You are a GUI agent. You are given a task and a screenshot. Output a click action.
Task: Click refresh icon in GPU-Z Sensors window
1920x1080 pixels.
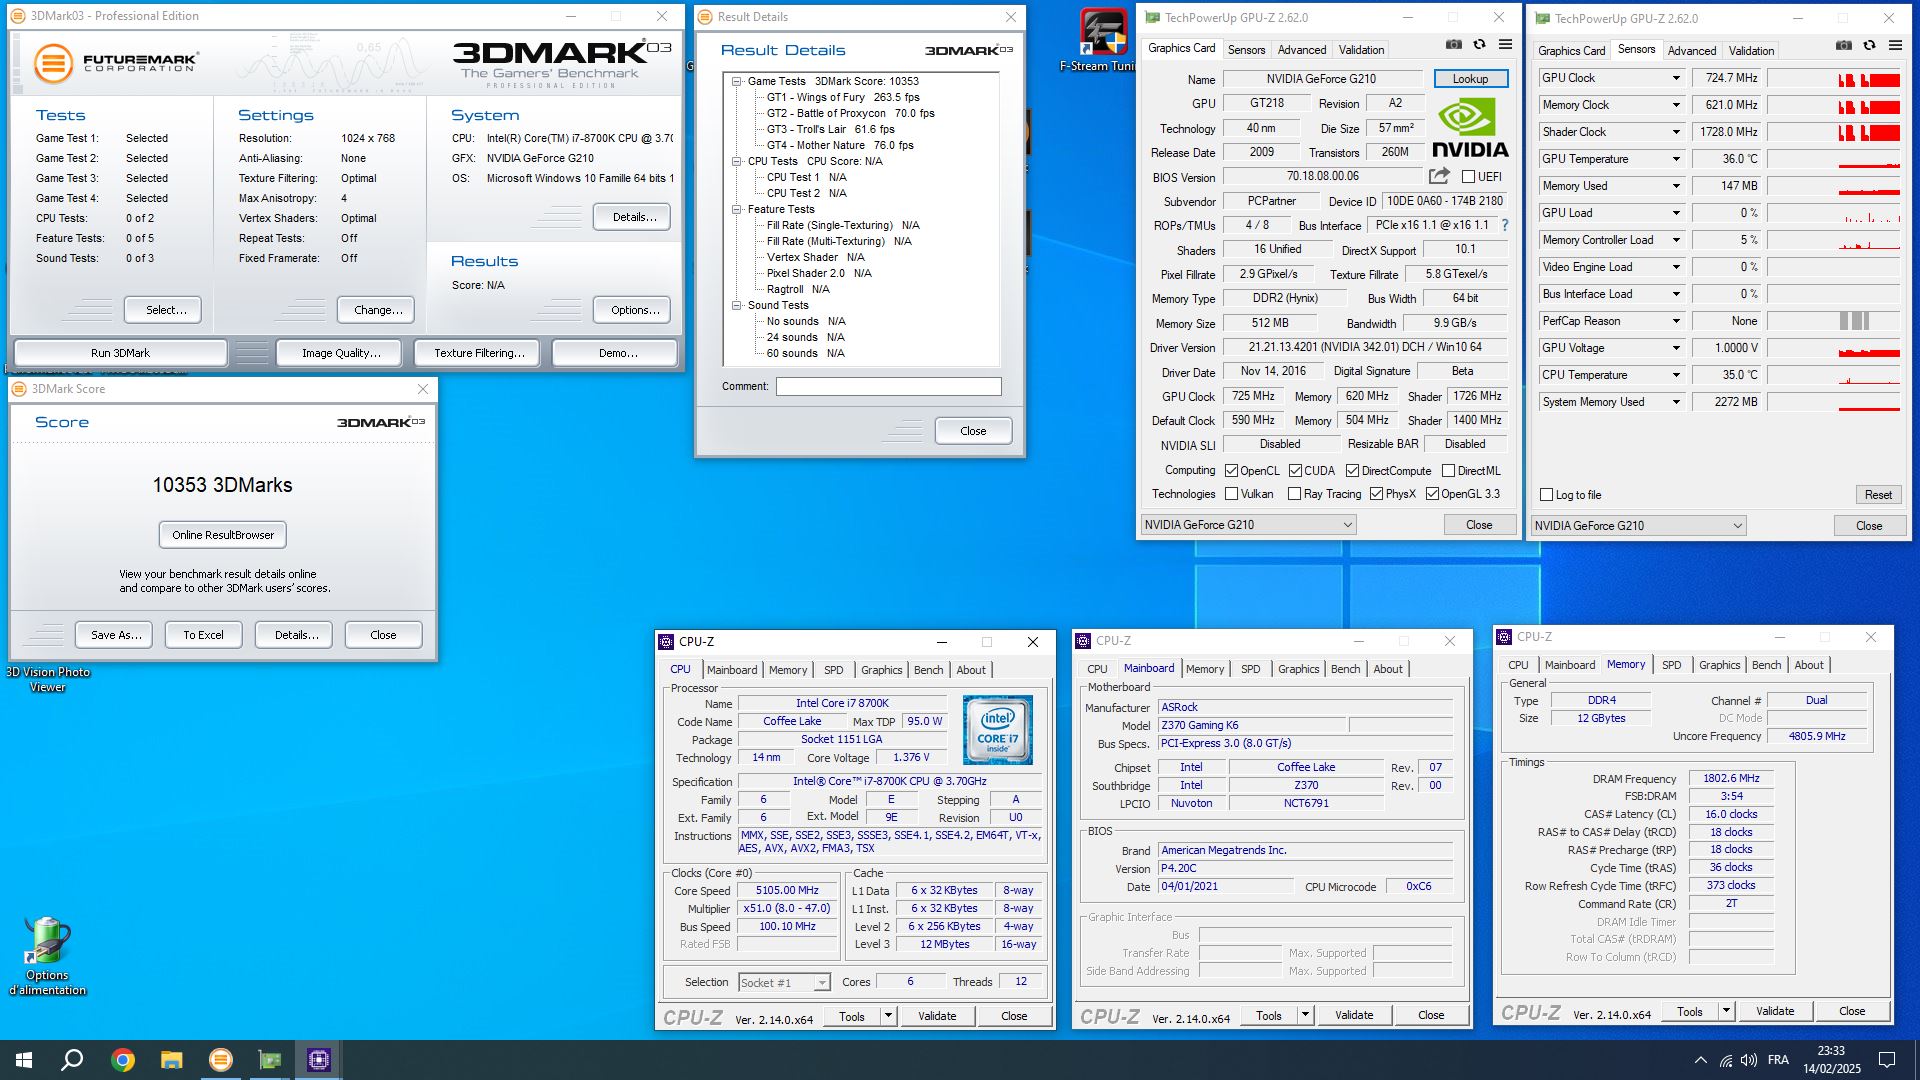pyautogui.click(x=1869, y=46)
